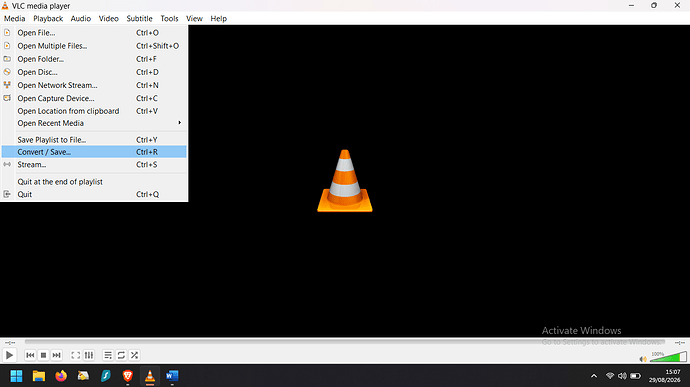
Task: Open system volume tray icon
Action: tap(622, 376)
